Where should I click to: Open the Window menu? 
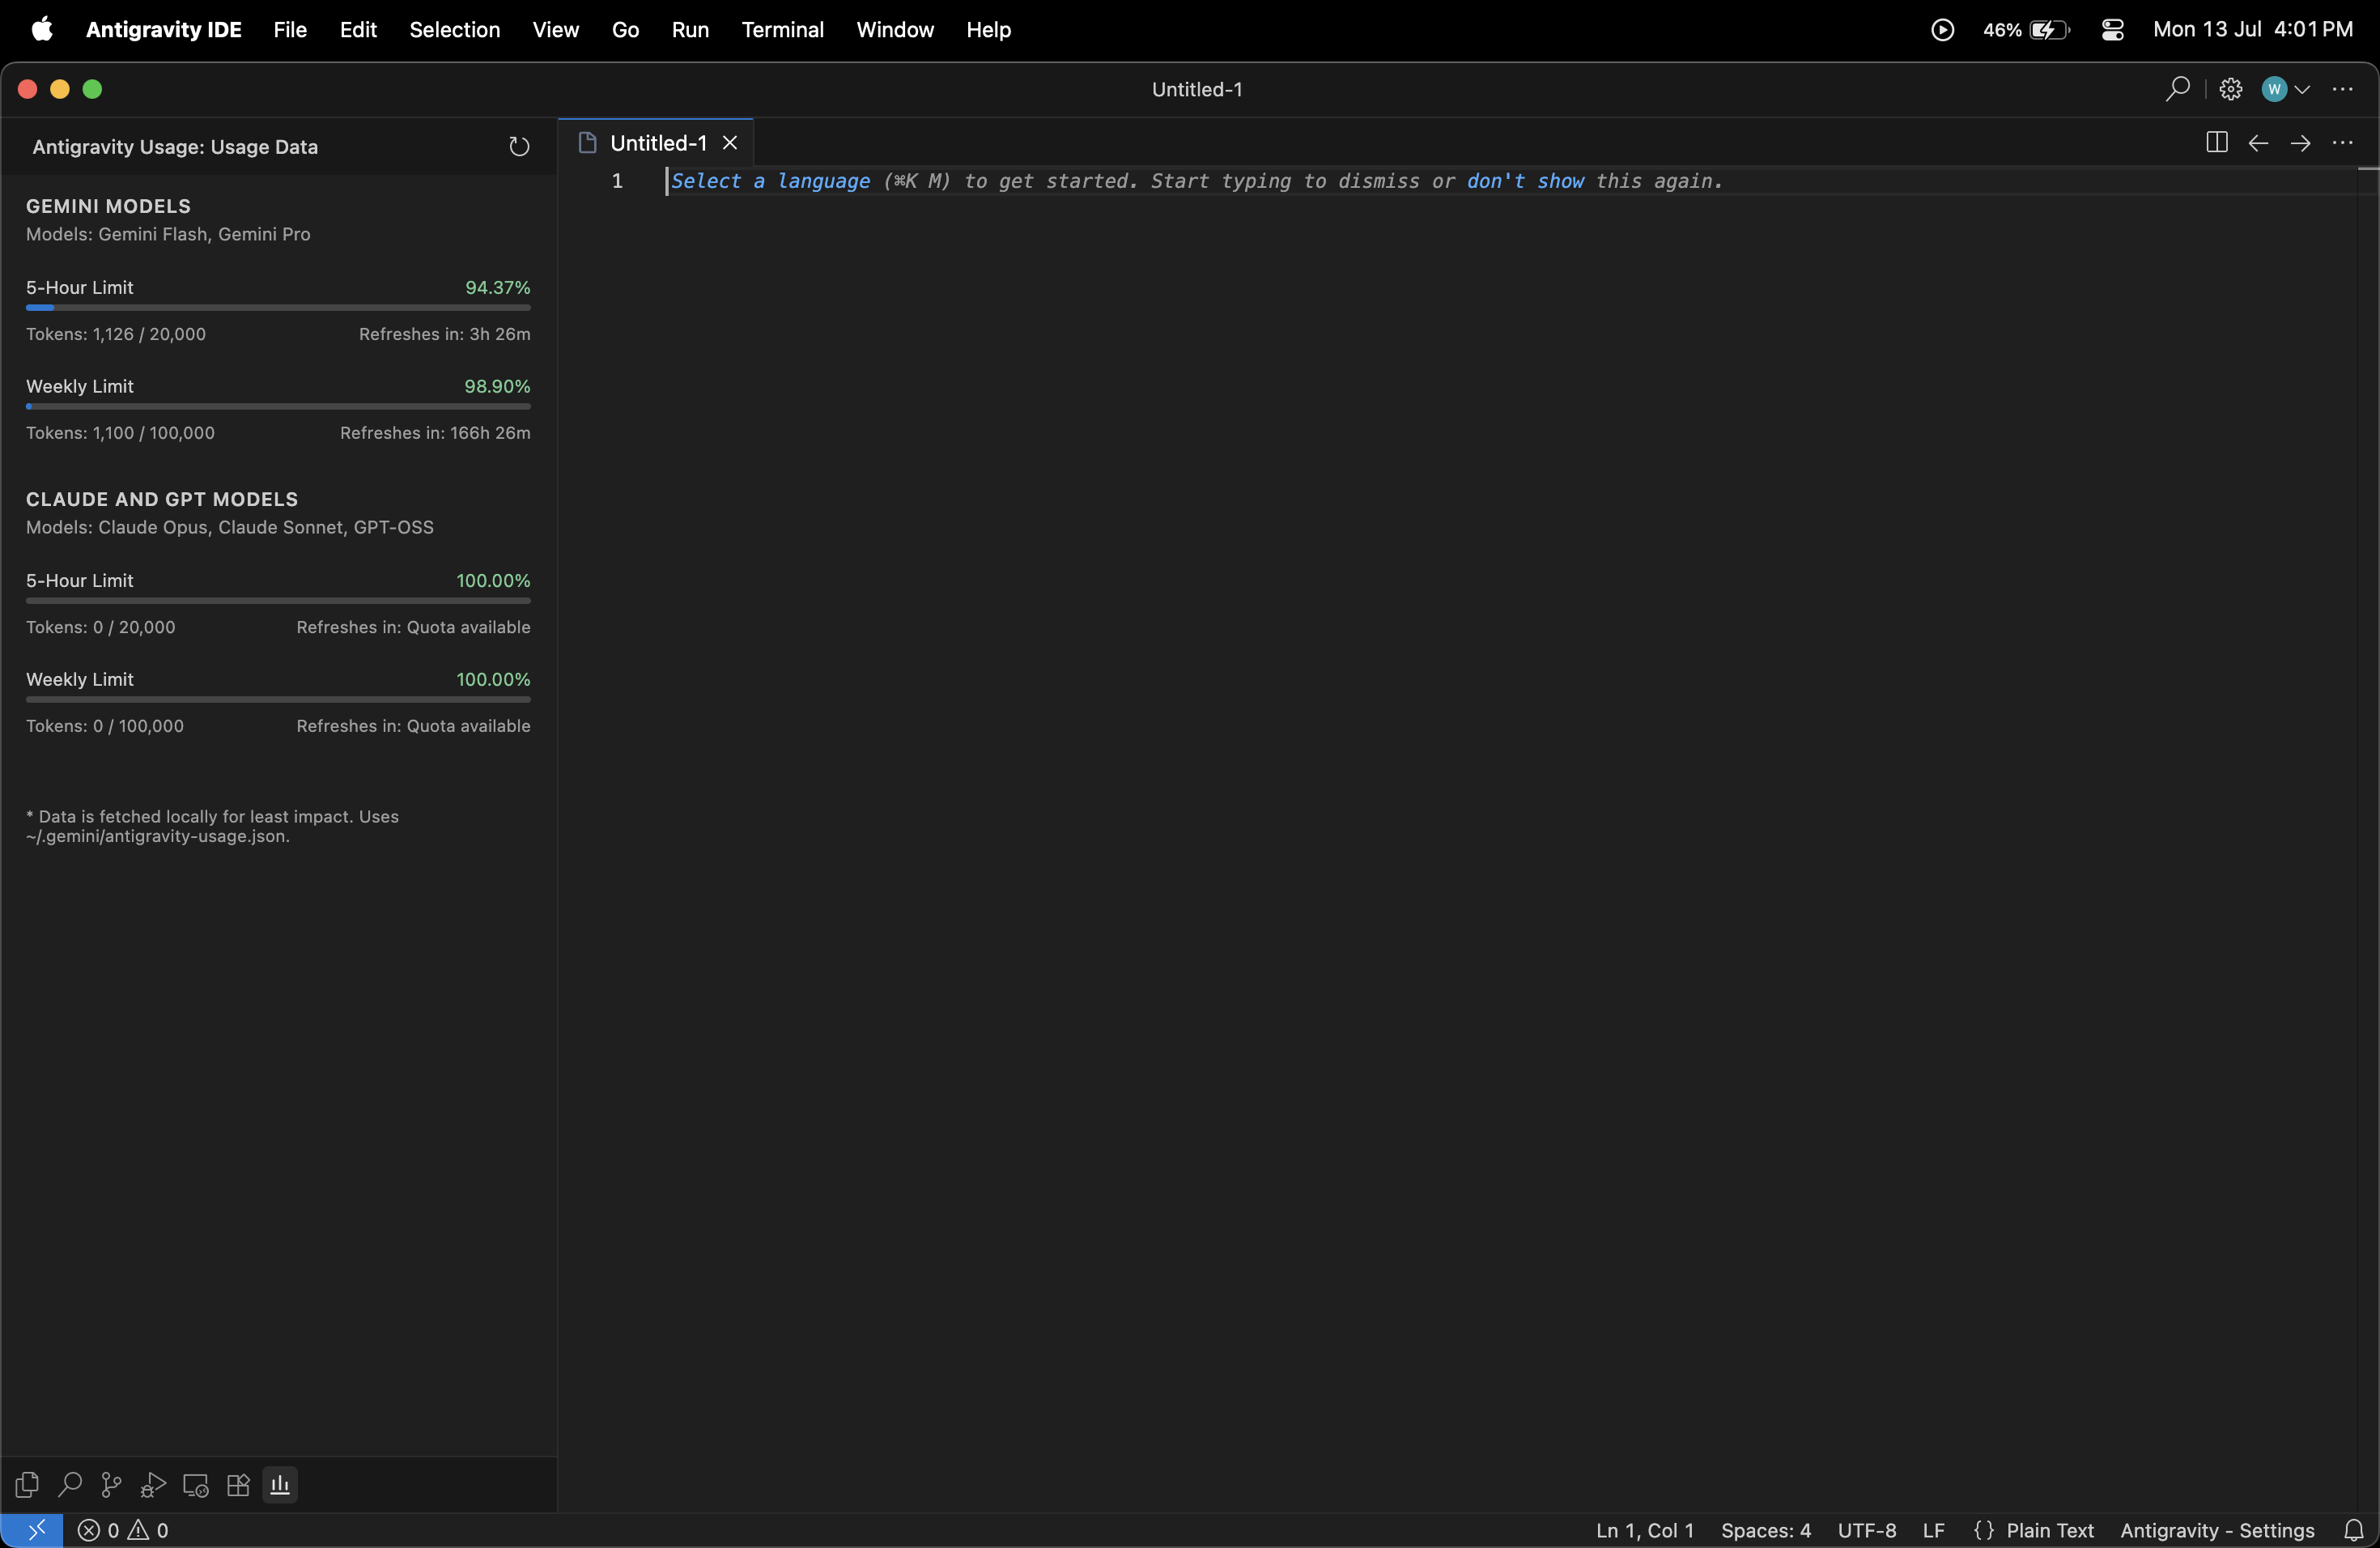pos(895,30)
